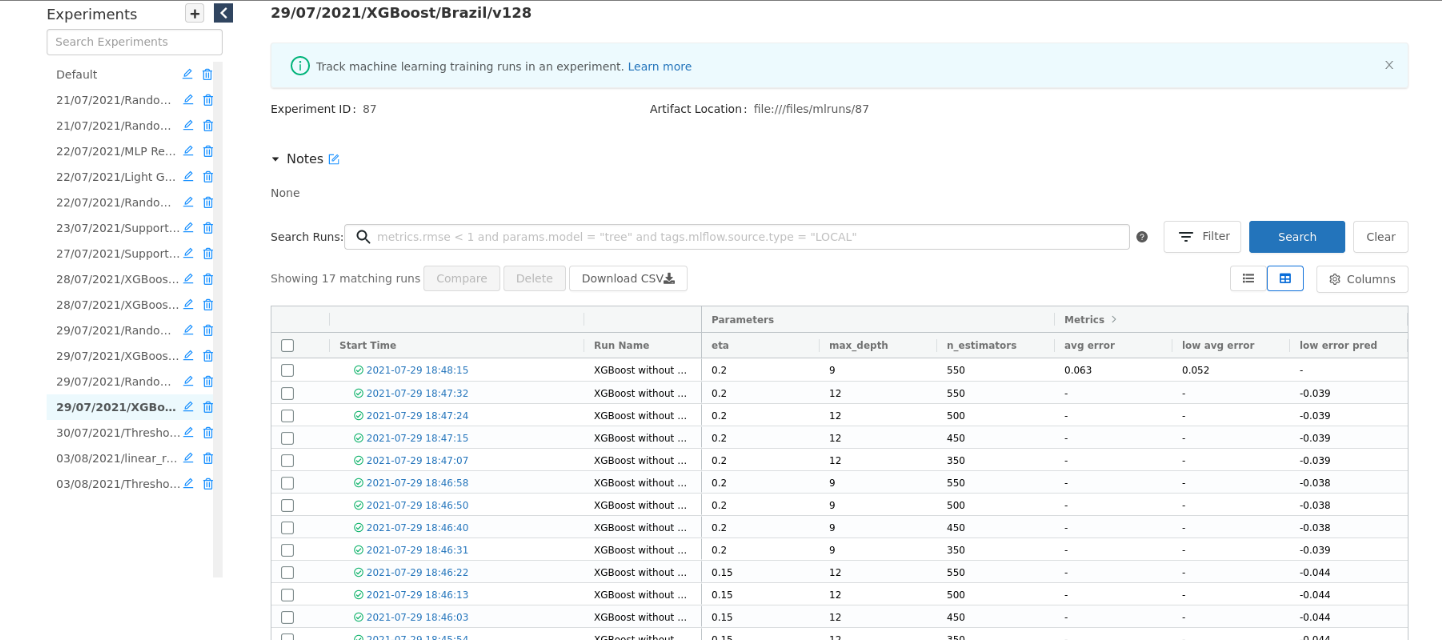Follow the Learn more link in banner
Screen dimensions: 1442x640
click(x=660, y=66)
